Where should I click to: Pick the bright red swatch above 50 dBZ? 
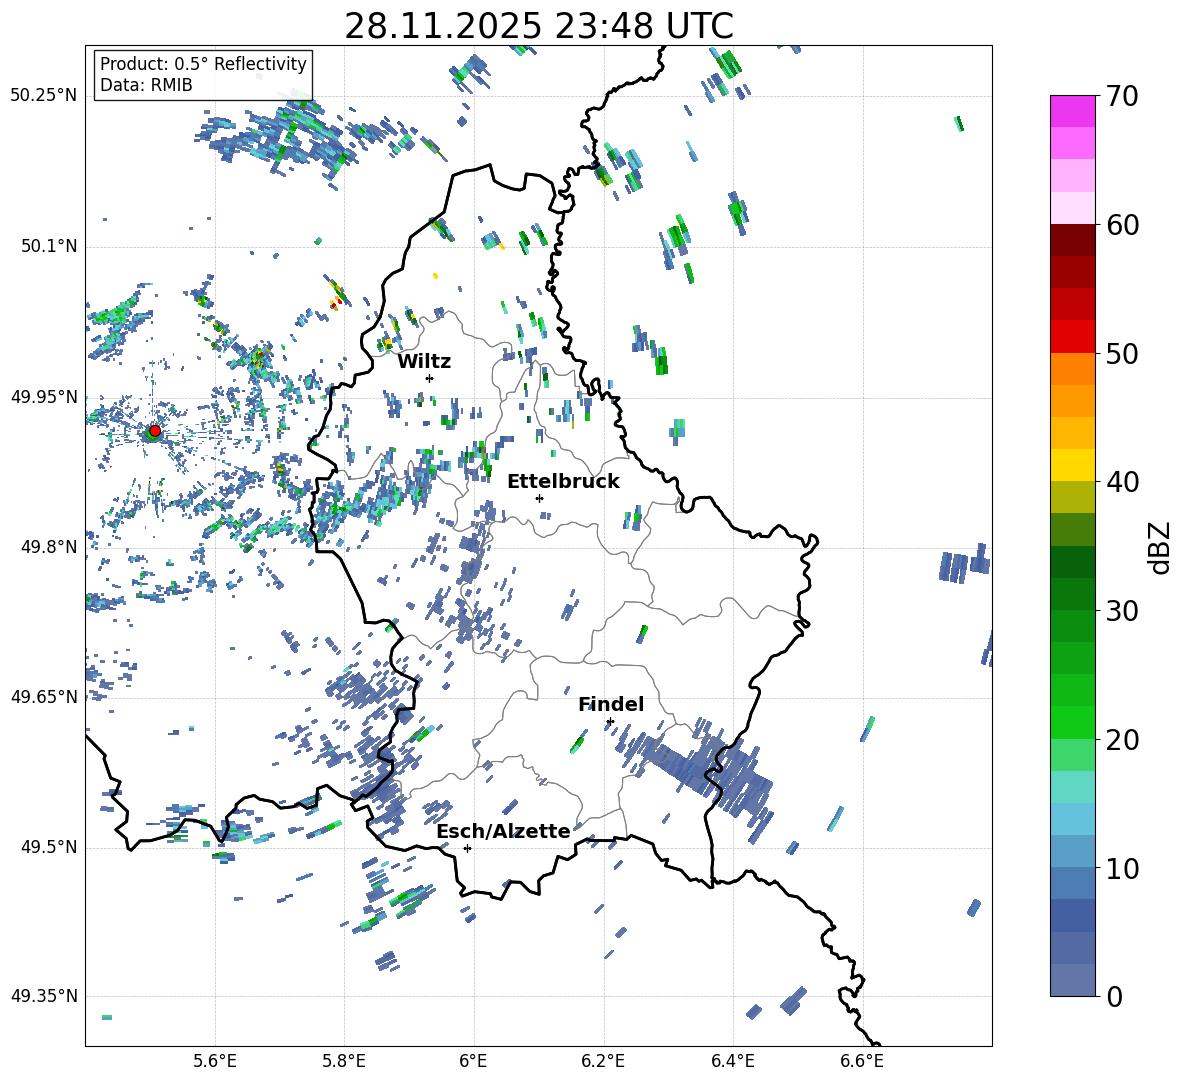pos(1073,336)
